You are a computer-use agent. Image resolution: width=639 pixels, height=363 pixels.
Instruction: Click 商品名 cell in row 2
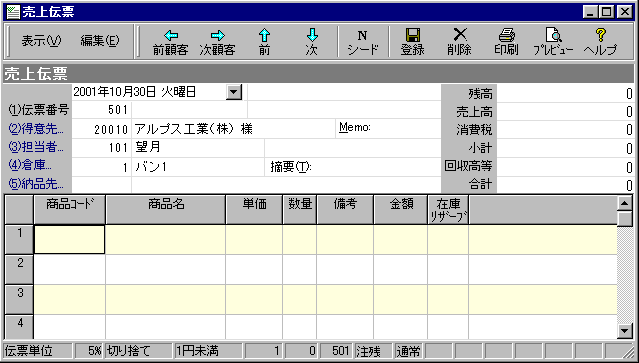pos(165,269)
